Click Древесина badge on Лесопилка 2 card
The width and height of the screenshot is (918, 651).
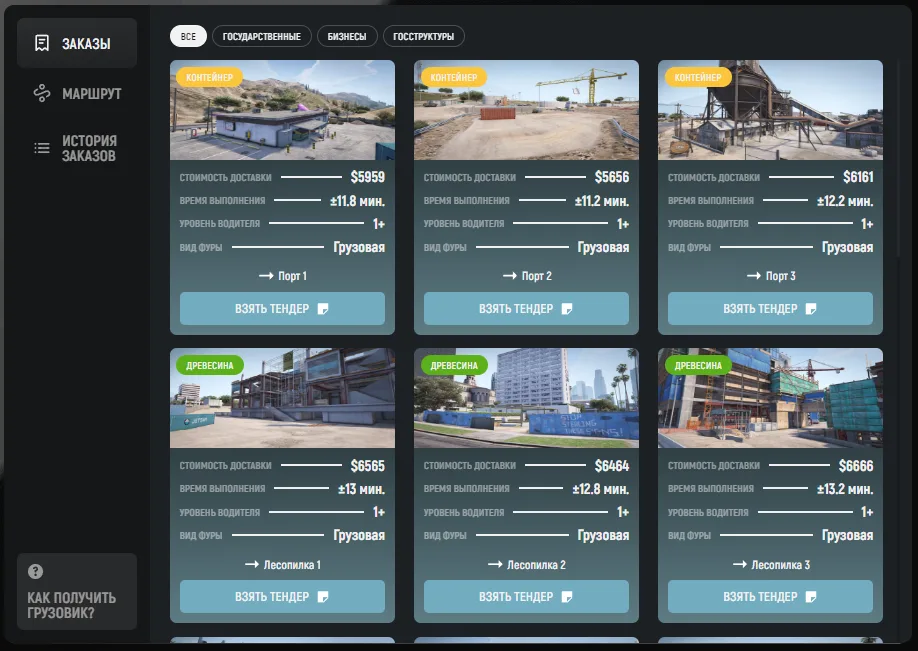(454, 365)
